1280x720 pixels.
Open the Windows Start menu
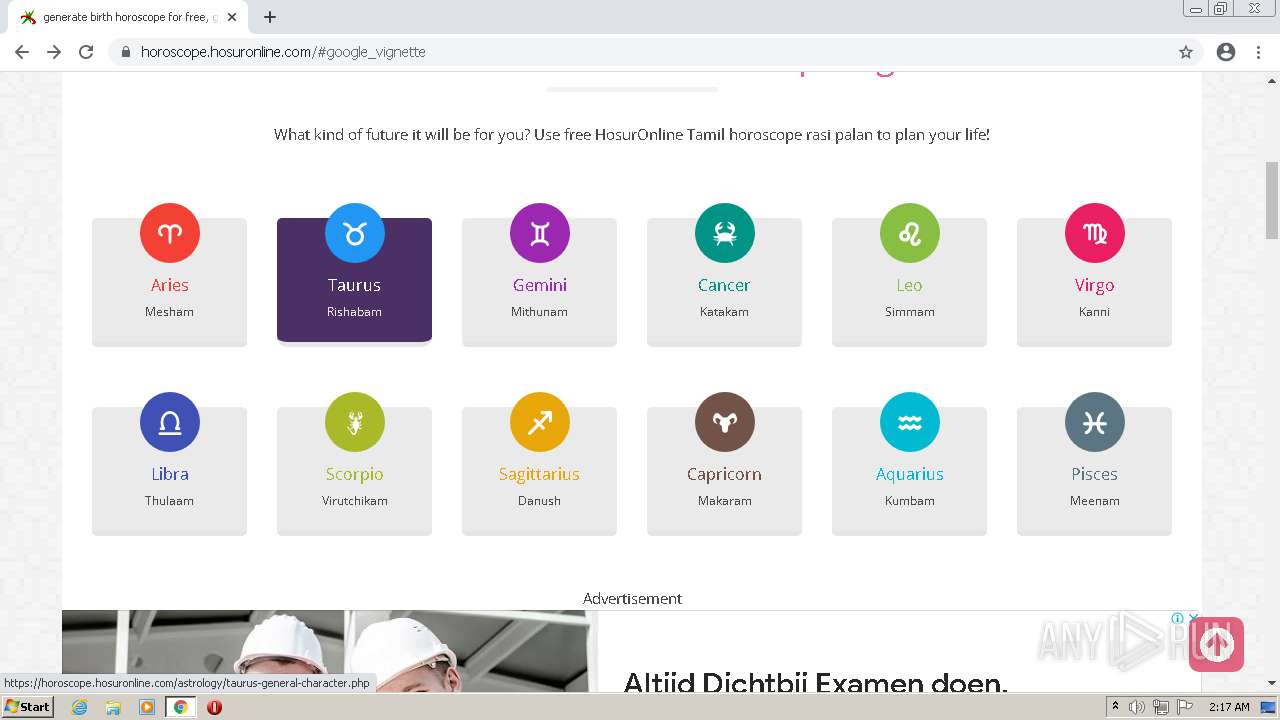coord(27,706)
